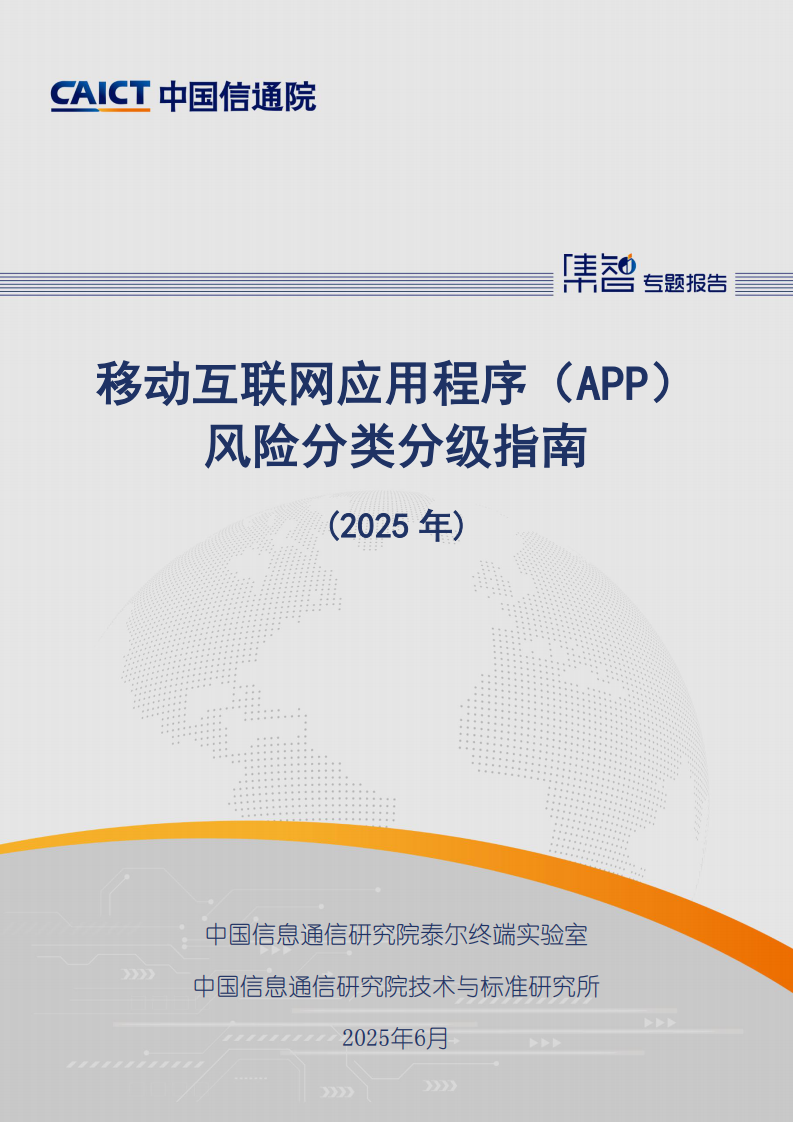This screenshot has height=1122, width=793.
Task: Click 中国信息通信研究院技术与标准研究所 text
Action: point(396,987)
